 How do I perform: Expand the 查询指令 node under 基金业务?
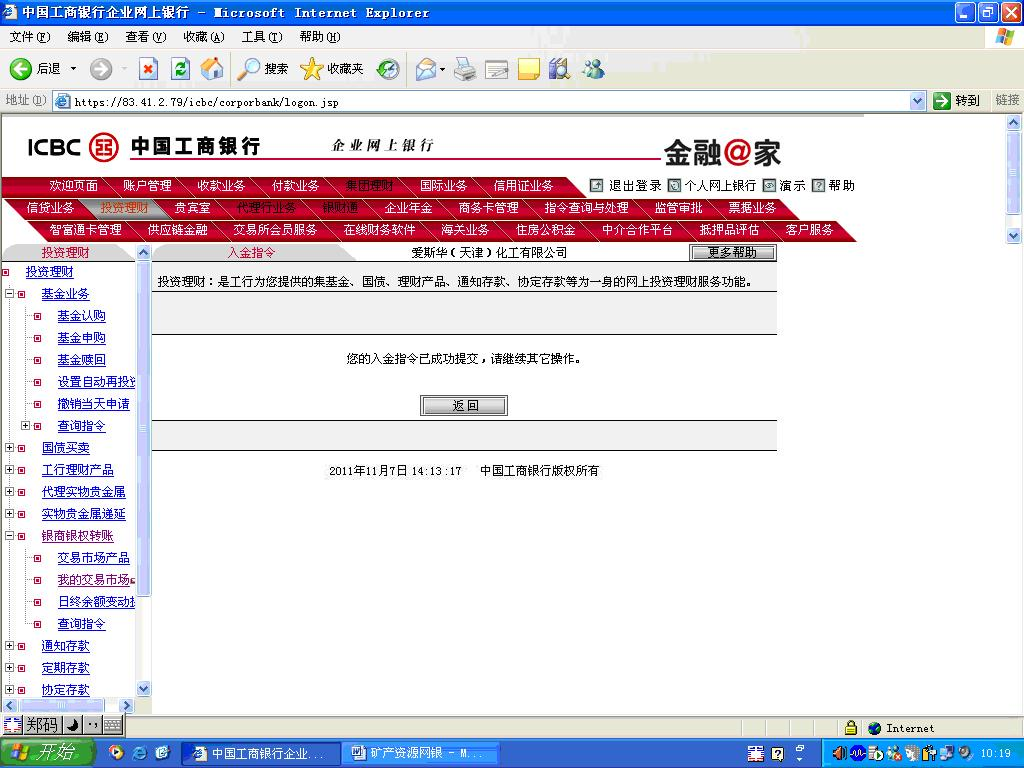[x=25, y=426]
